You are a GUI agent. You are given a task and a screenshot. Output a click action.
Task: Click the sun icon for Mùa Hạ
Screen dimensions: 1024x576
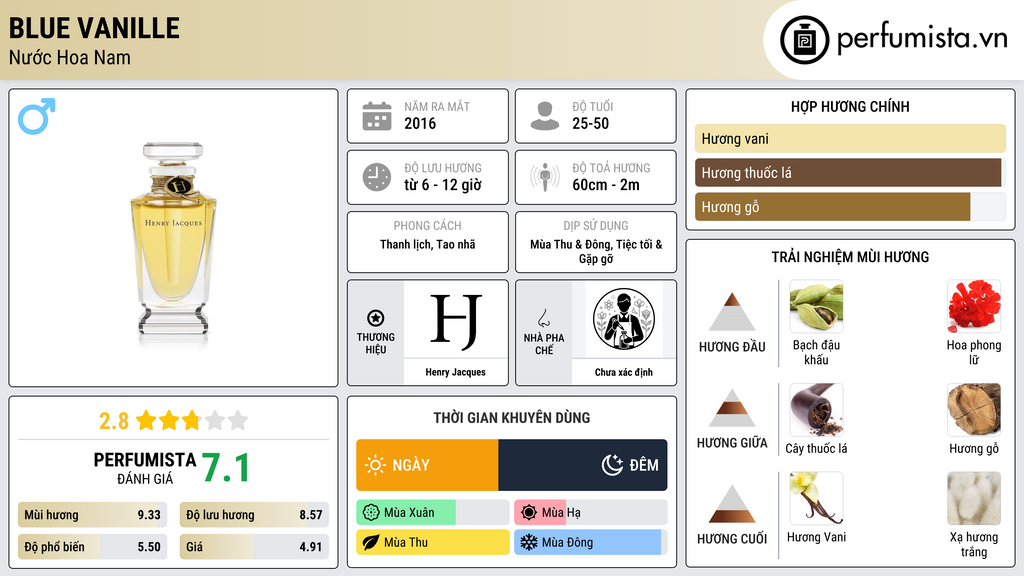click(529, 513)
